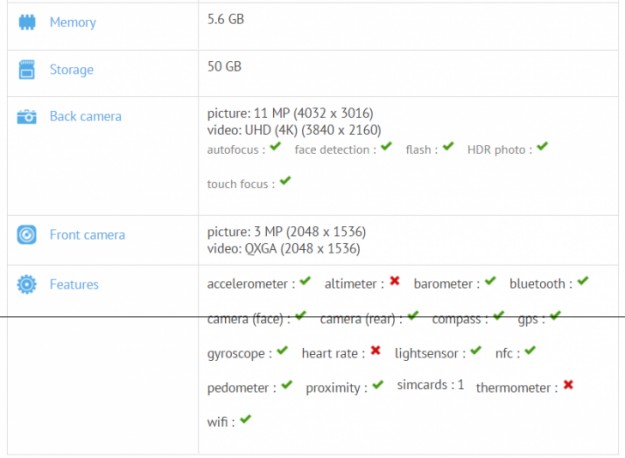This screenshot has height=458, width=625.
Task: Open the Back camera row label
Action: (x=86, y=117)
